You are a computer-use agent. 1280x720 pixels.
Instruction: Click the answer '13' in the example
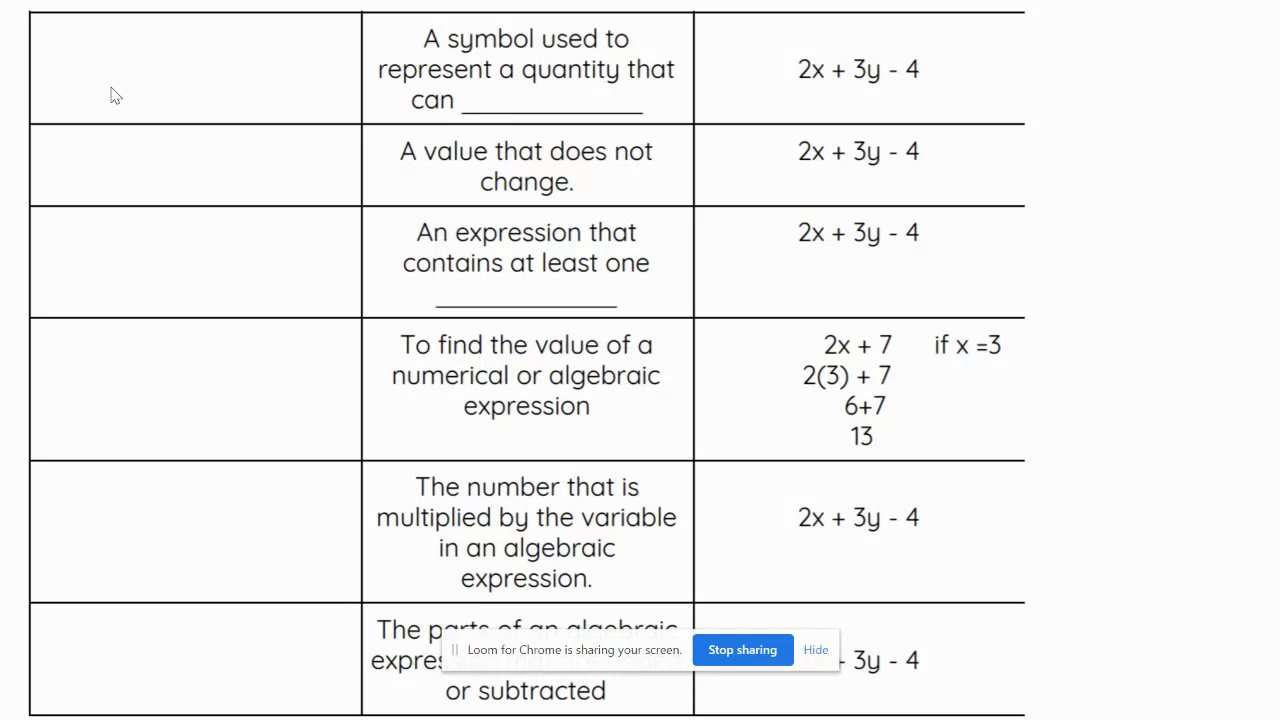861,436
